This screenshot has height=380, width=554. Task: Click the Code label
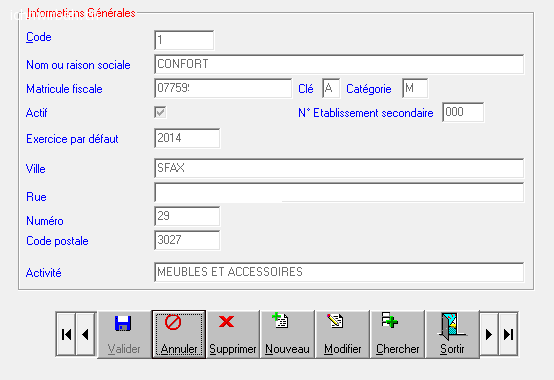[39, 37]
